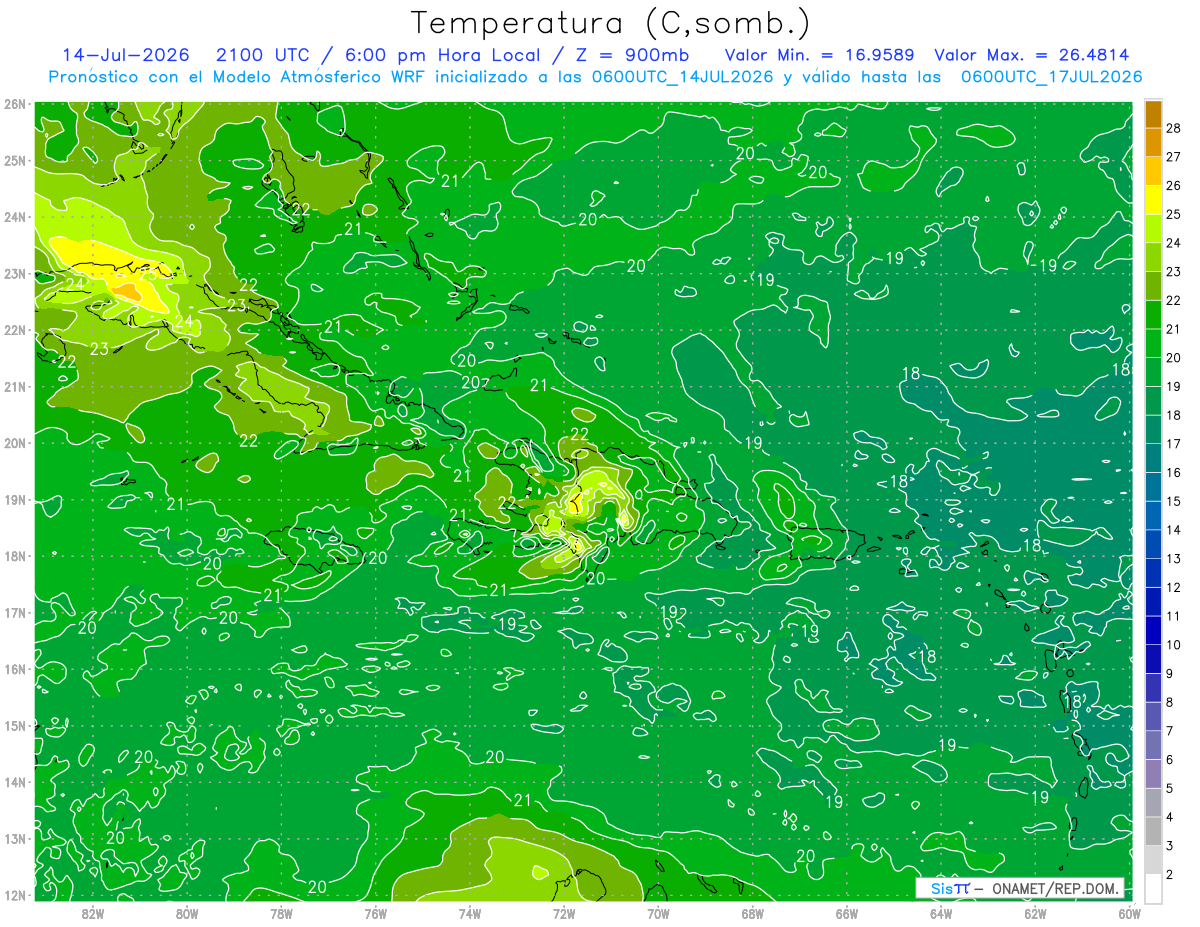Click the lime legend swatch between 24 and 25
The height and width of the screenshot is (927, 1200).
coord(1153,228)
